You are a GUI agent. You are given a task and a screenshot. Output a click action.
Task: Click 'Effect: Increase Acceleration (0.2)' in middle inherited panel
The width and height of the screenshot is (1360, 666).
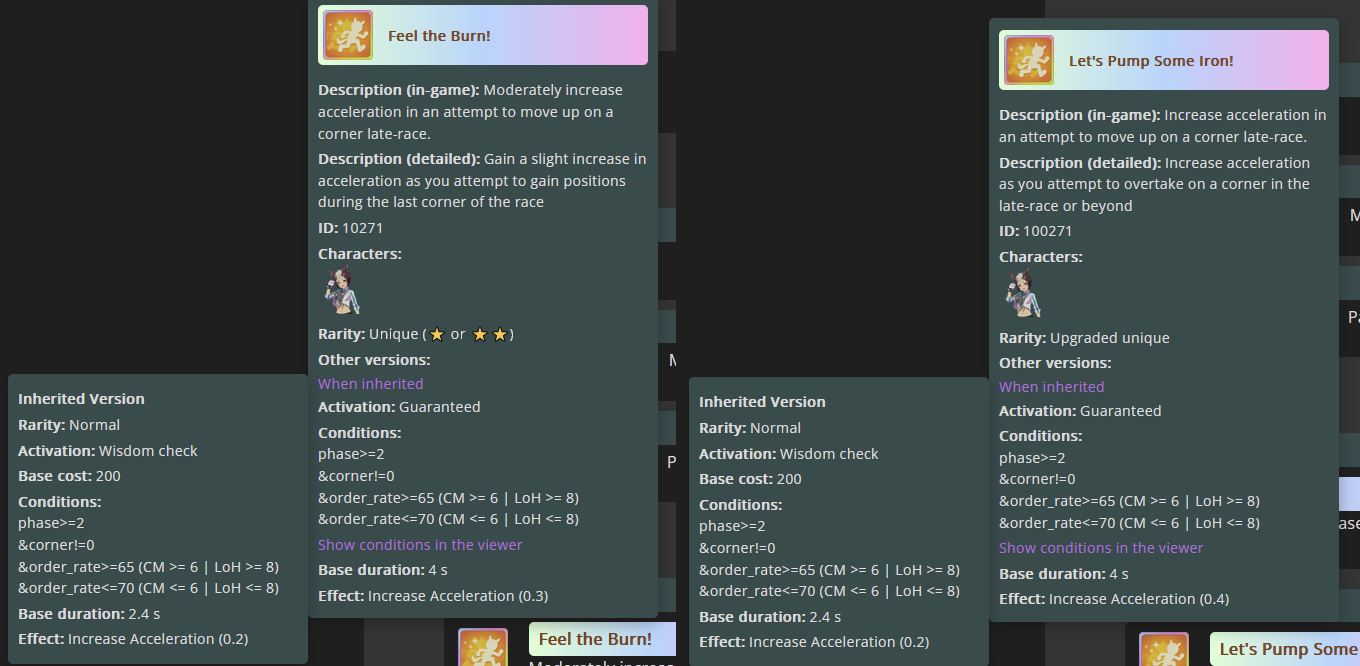(x=814, y=642)
